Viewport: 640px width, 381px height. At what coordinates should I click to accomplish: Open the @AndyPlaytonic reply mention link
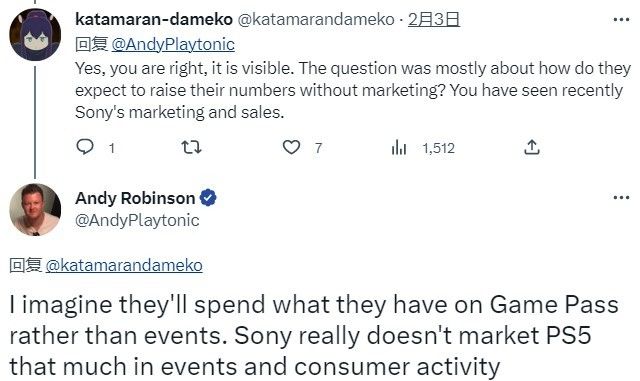tap(173, 44)
